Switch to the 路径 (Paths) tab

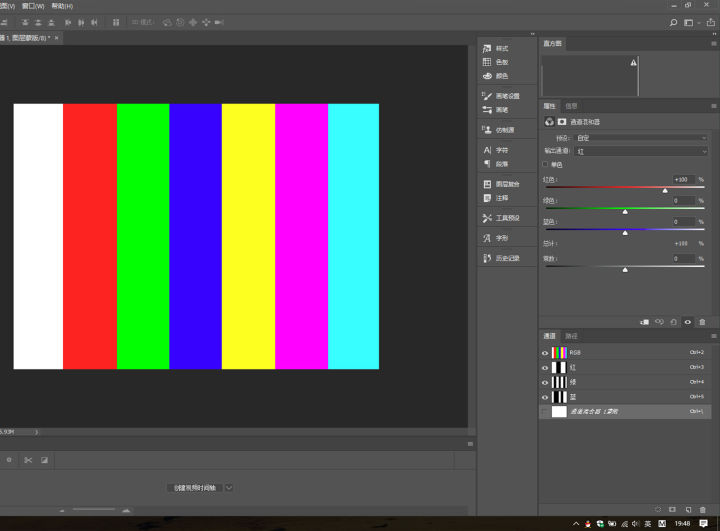(572, 336)
